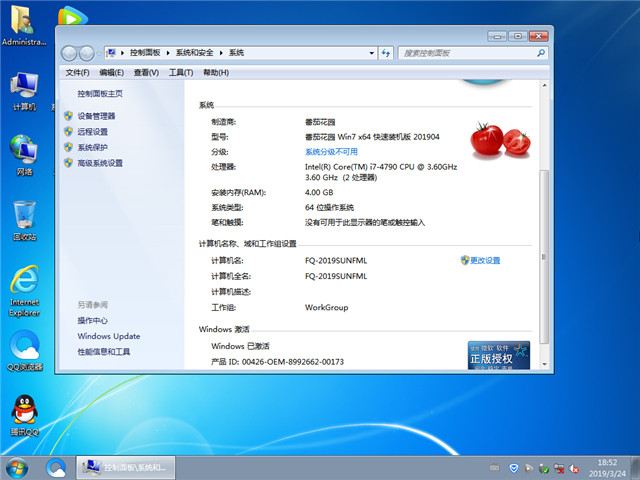Expand the arrow after 系统和安全 in breadcrumb
Image resolution: width=640 pixels, height=480 pixels.
[x=221, y=53]
